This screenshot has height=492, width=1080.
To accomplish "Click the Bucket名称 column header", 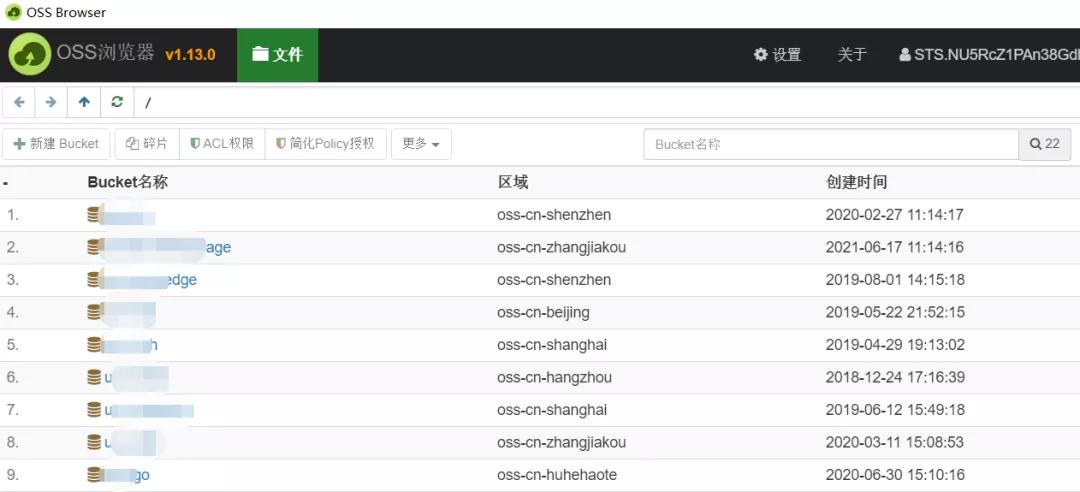I will click(x=127, y=183).
